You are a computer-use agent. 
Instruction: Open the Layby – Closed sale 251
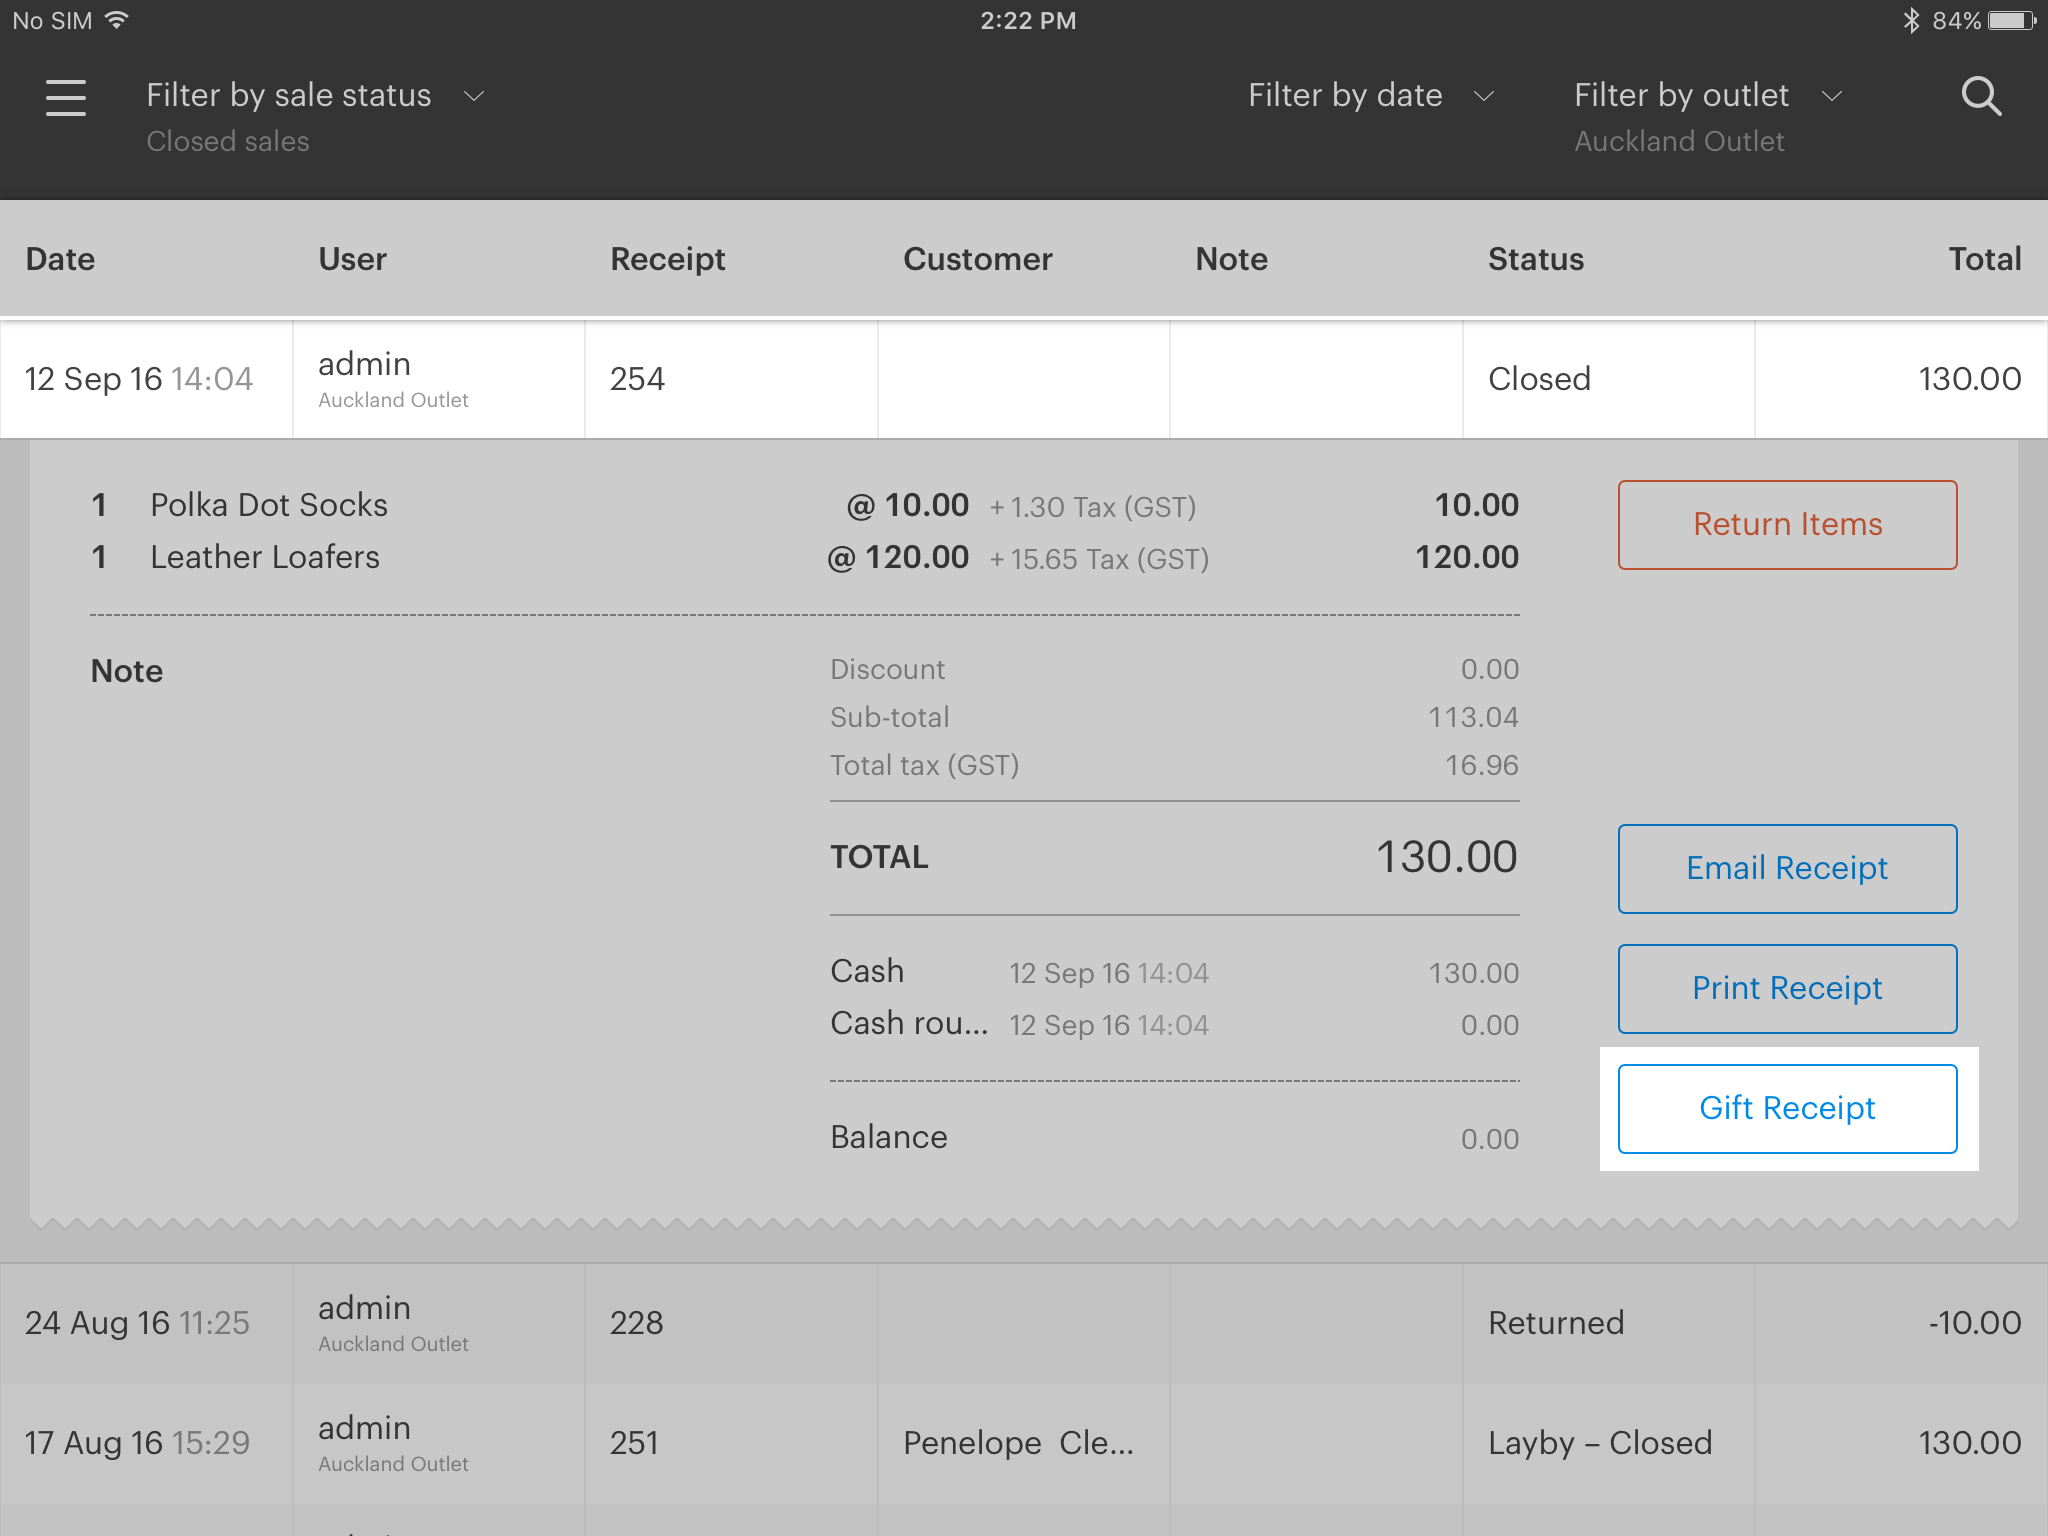(1022, 1443)
